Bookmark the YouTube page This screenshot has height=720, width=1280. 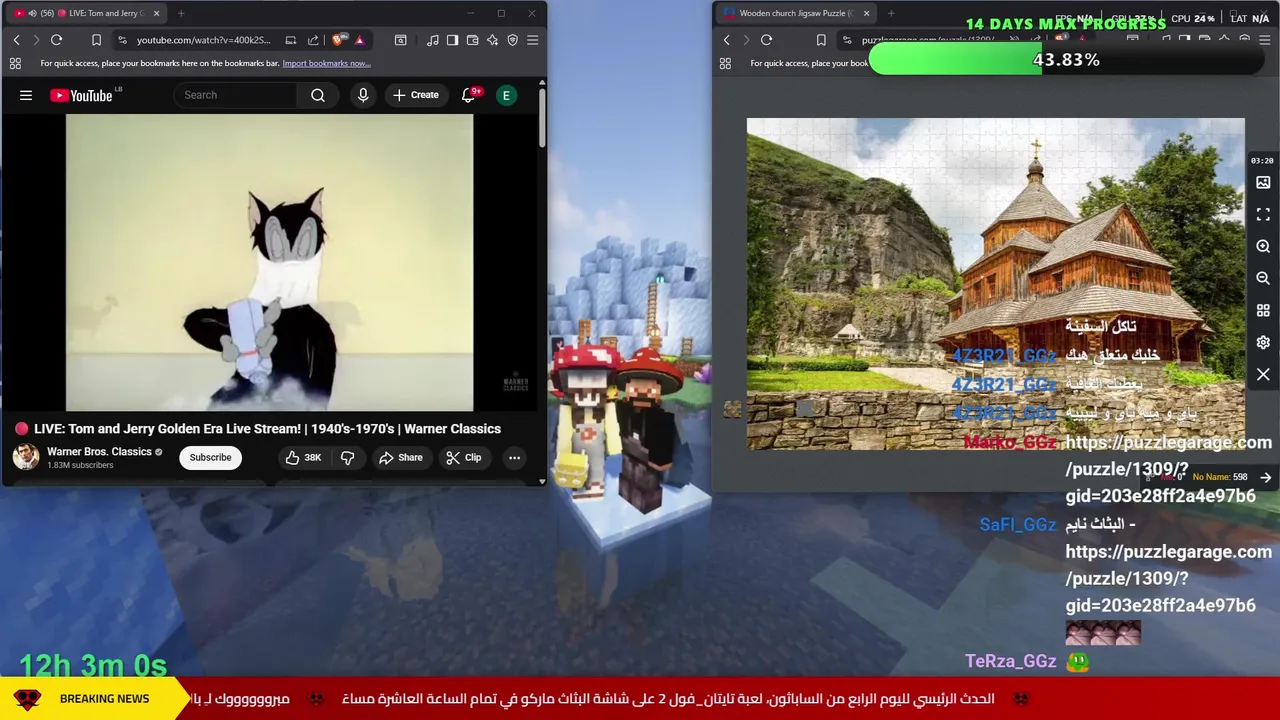pos(96,40)
